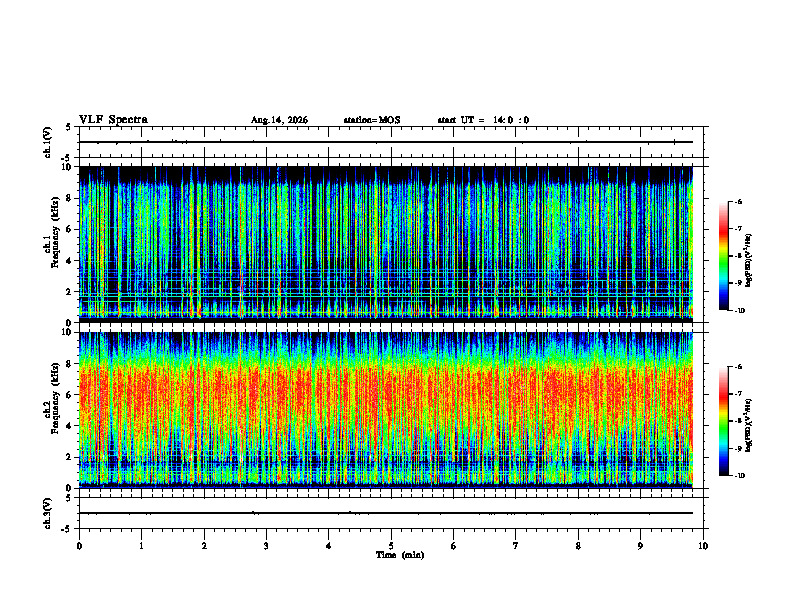Click the 0 minute tick on time axis
The image size is (792, 612).
[x=79, y=546]
